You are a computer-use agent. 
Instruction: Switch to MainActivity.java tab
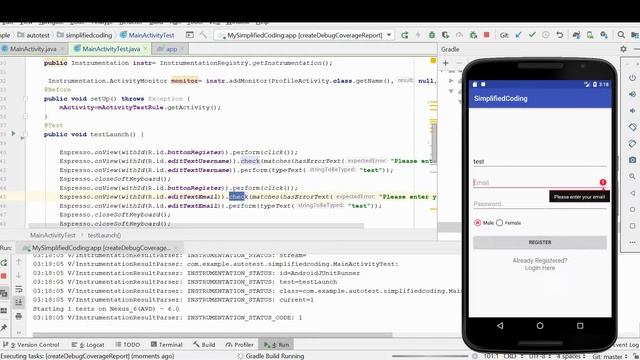(33, 49)
